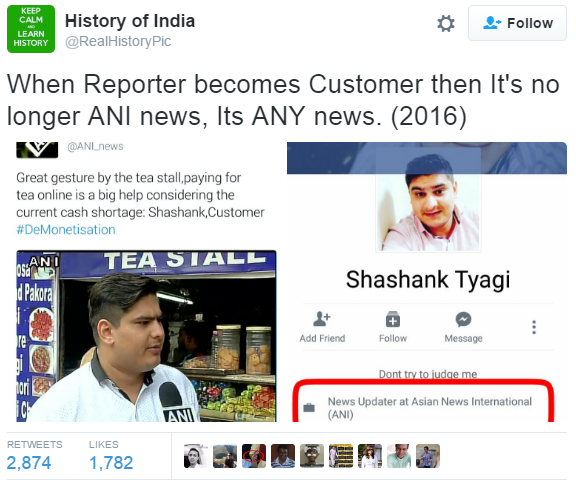This screenshot has height=484, width=576.
Task: Click the Facebook Follow icon under Shashank Tyagi
Action: point(393,319)
